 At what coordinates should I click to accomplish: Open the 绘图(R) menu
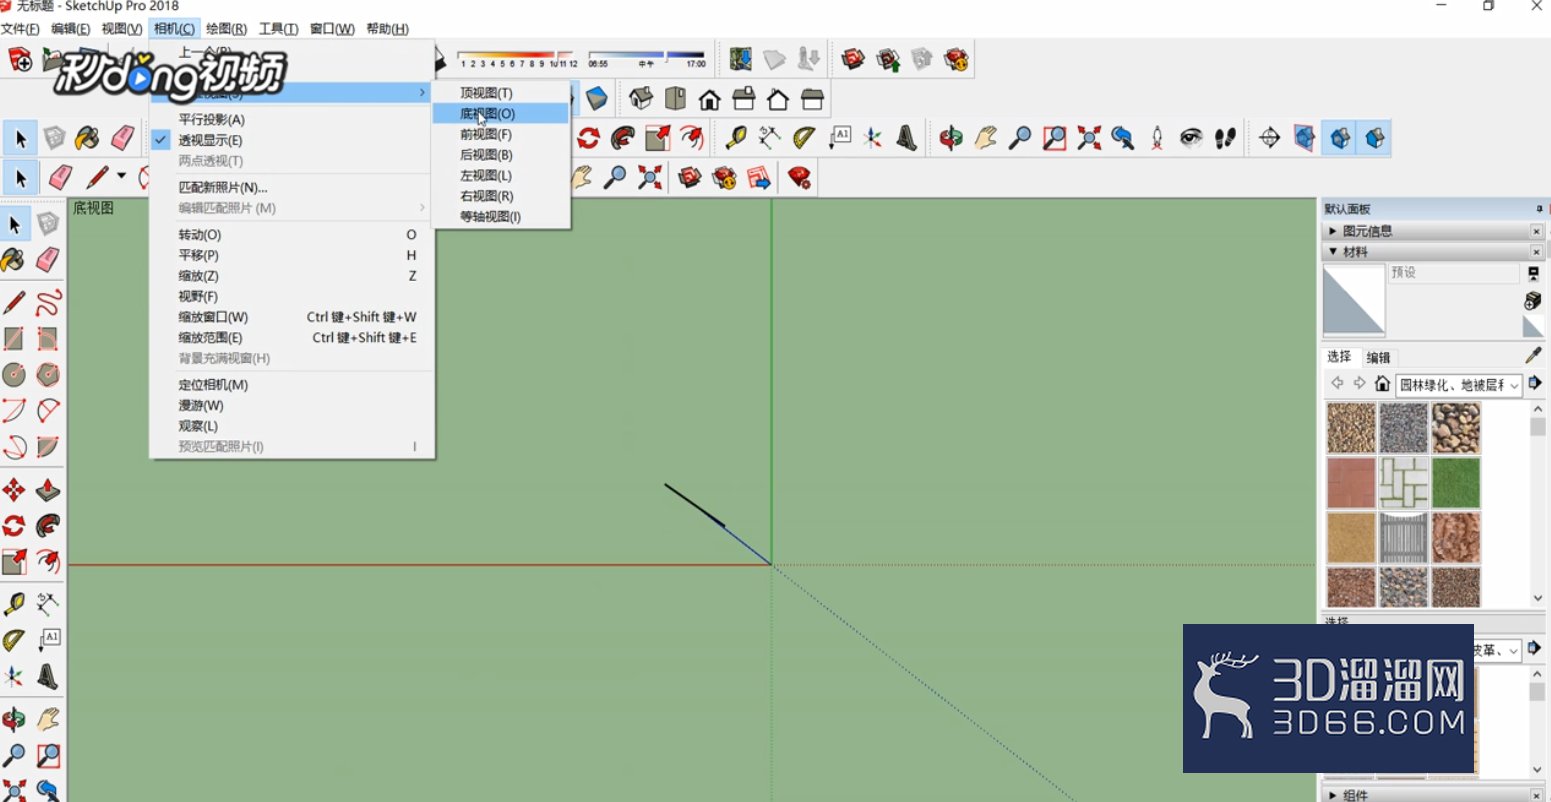226,29
